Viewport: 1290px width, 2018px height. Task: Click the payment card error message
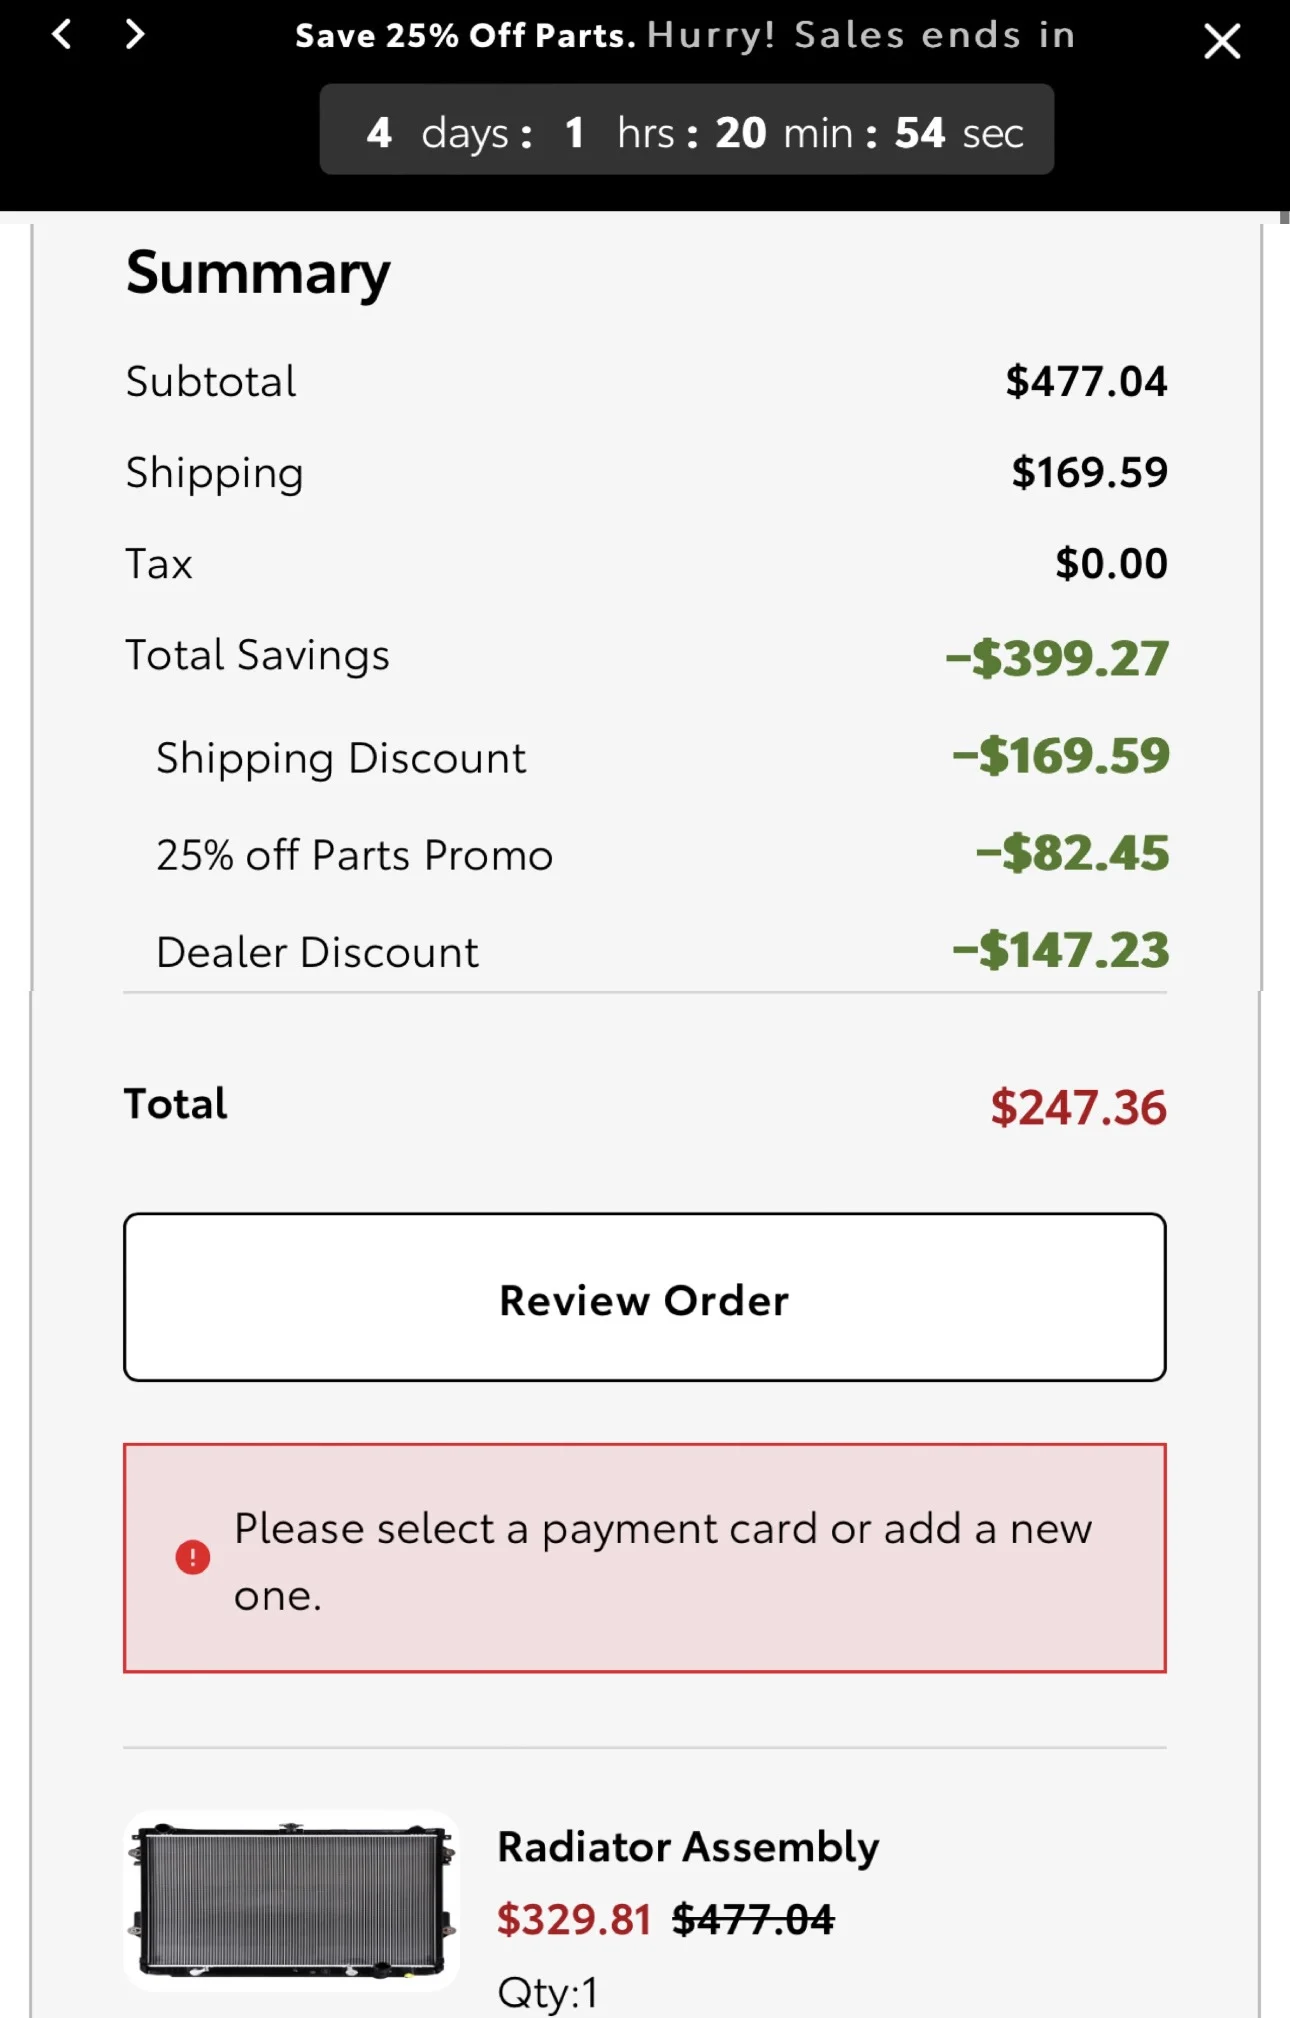pos(662,1561)
